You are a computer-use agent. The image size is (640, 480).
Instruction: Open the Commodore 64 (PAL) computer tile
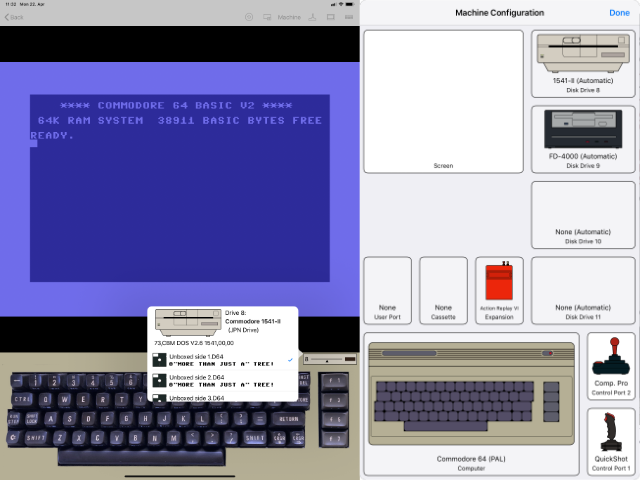[x=470, y=405]
